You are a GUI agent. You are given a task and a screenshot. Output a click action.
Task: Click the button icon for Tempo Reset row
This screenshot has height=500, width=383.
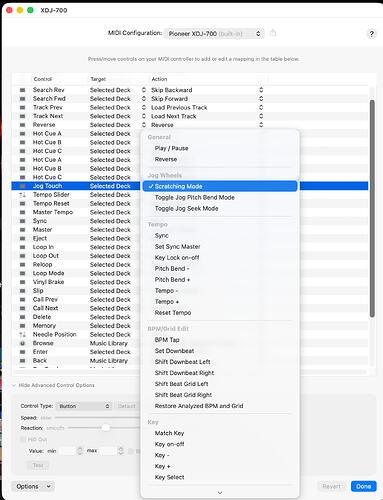pos(22,203)
